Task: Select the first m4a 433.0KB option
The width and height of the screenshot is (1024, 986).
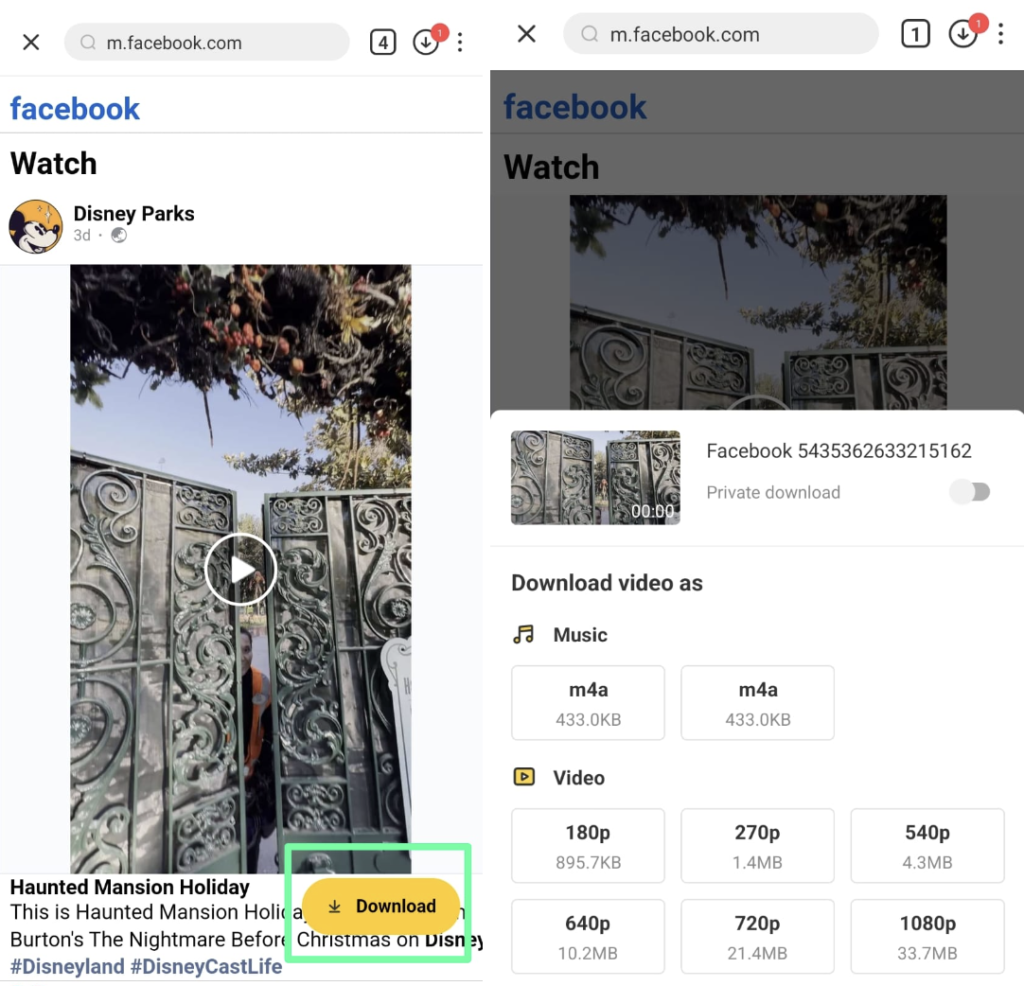Action: (588, 703)
